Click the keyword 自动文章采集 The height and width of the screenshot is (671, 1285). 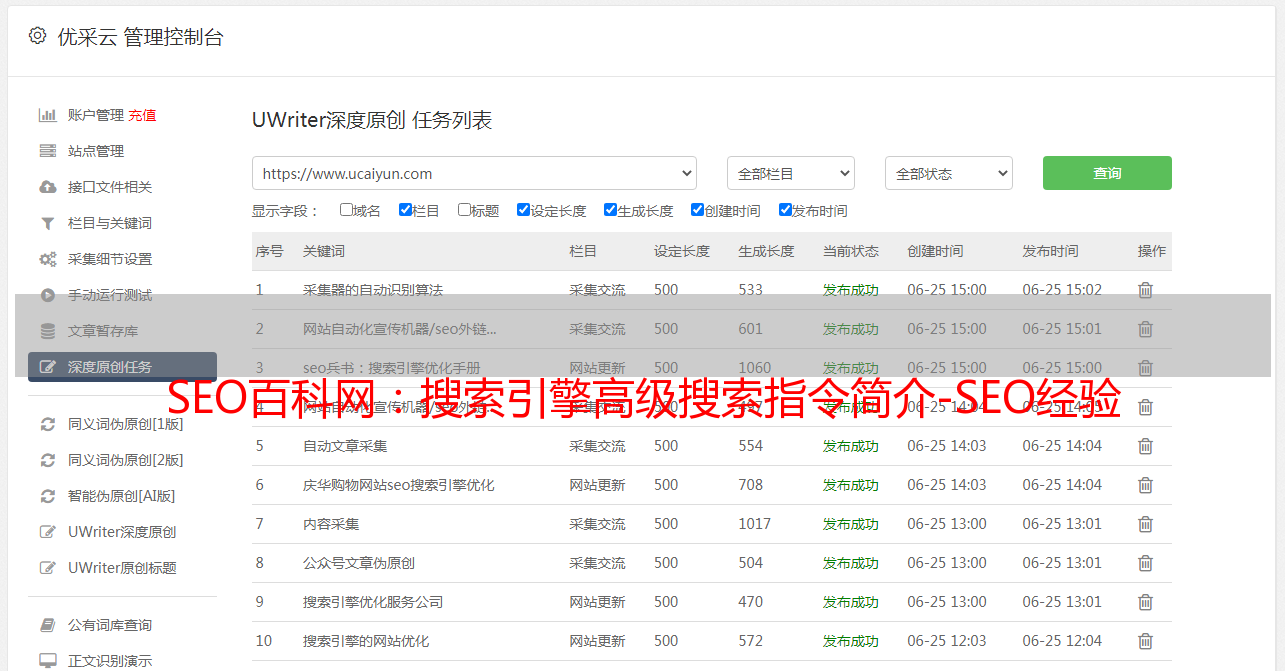(345, 446)
